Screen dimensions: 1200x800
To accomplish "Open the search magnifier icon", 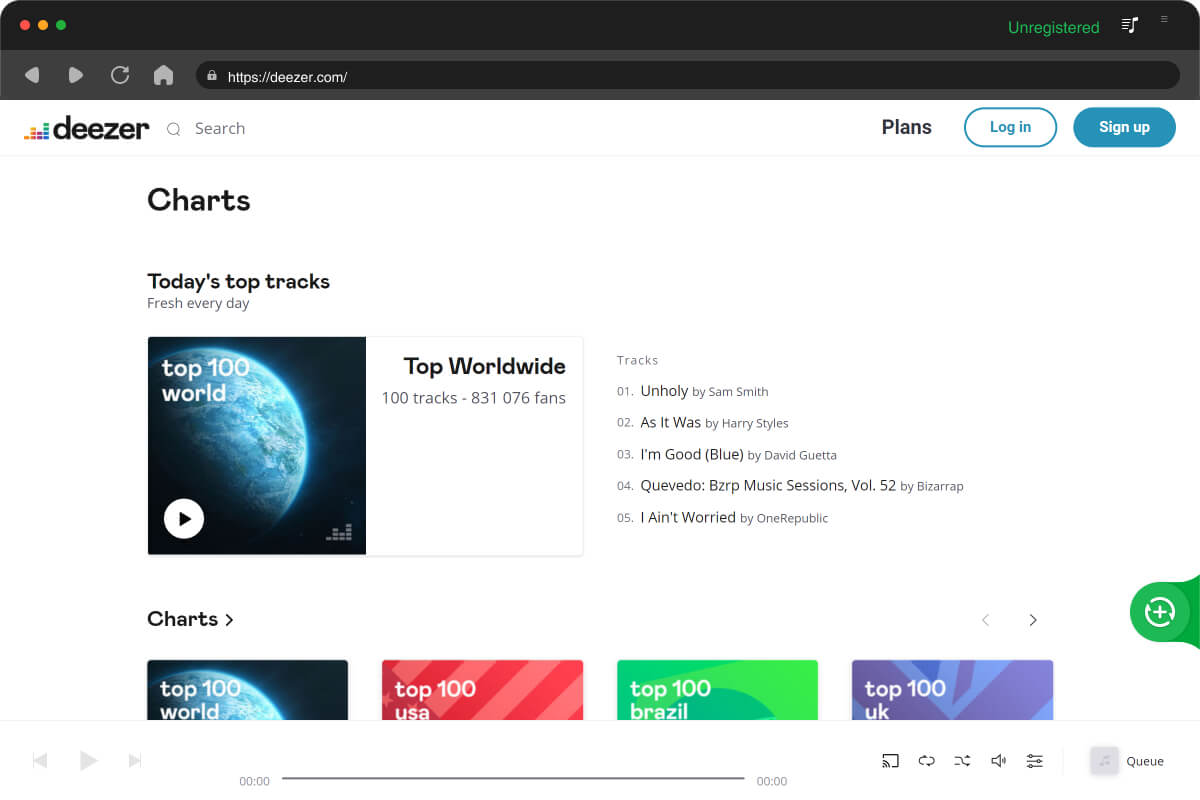I will coord(173,128).
